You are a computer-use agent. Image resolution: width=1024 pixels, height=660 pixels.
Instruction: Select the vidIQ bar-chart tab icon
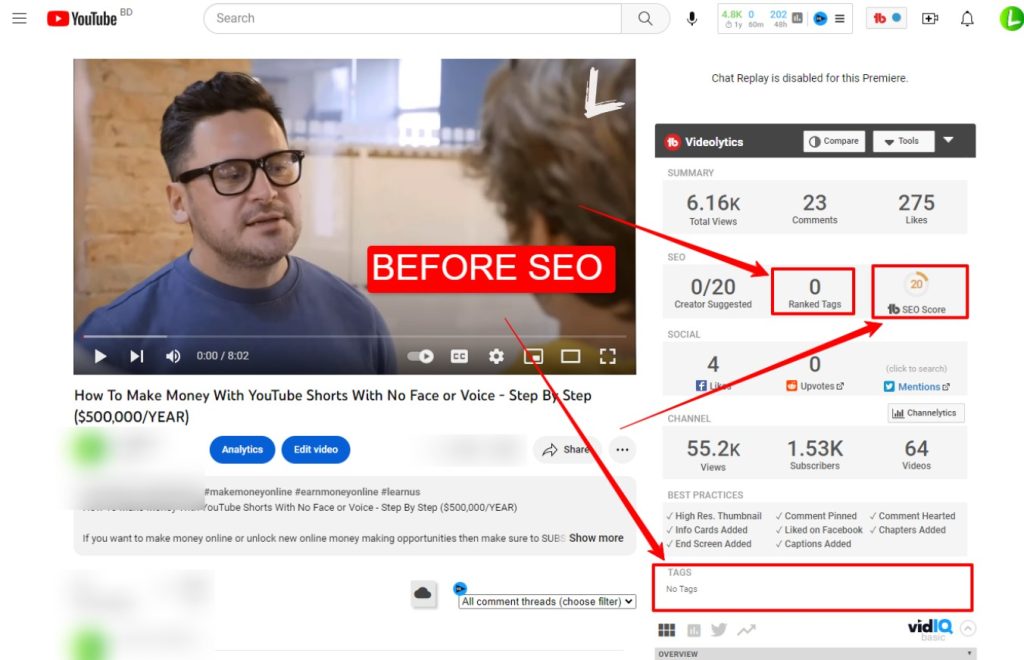pyautogui.click(x=694, y=630)
